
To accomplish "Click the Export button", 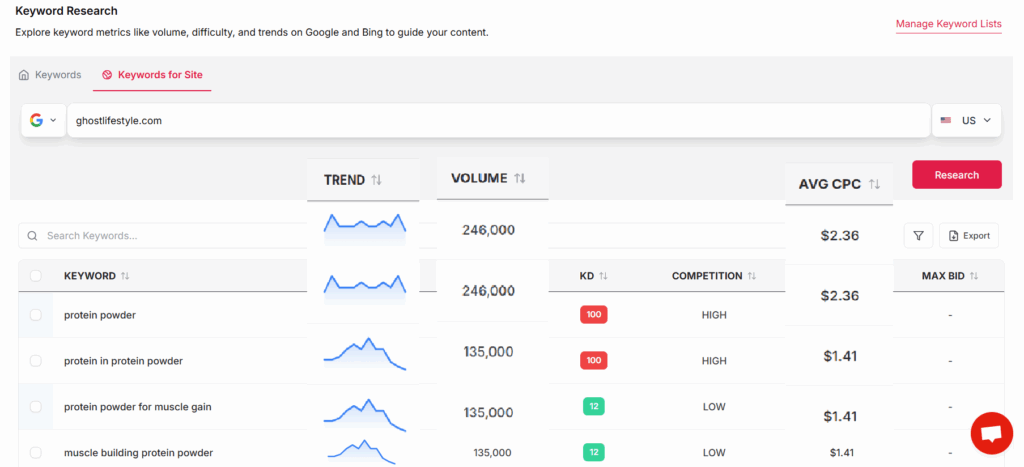I will coord(969,236).
